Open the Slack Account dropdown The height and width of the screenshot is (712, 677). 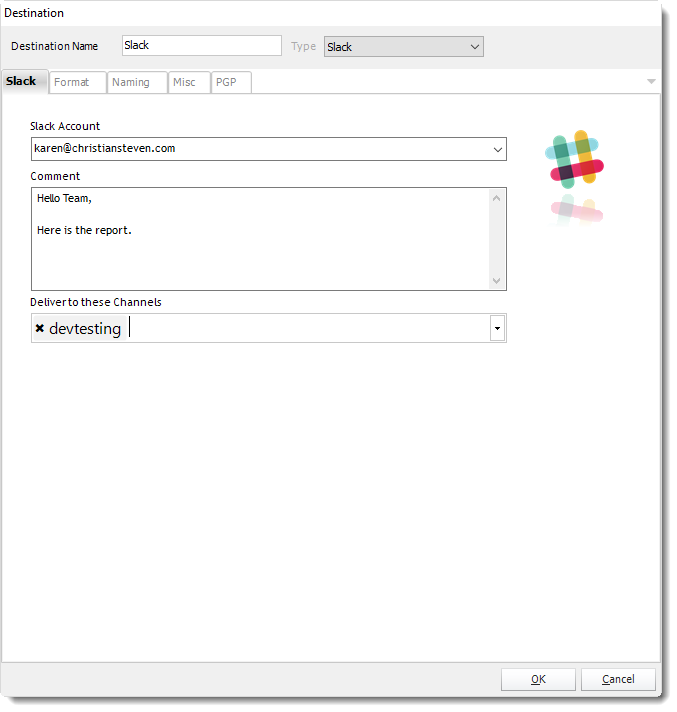coord(498,149)
